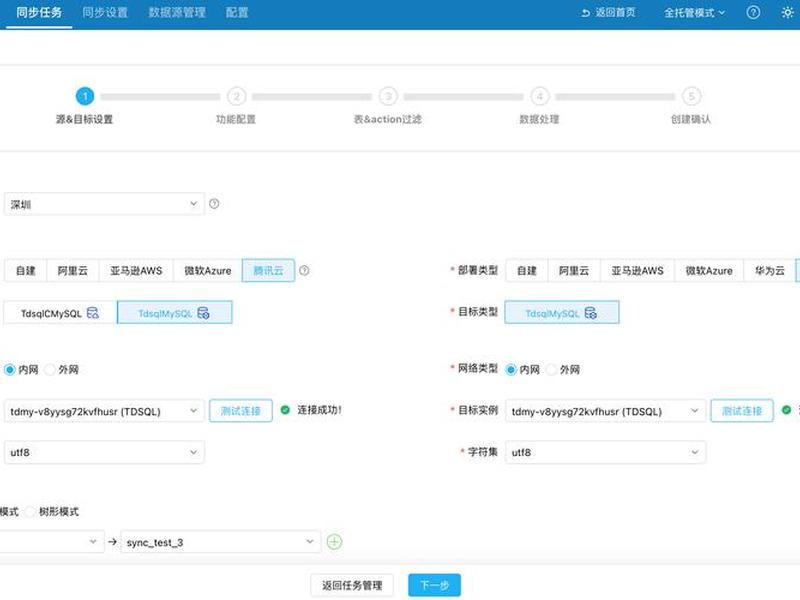800x600 pixels.
Task: Choose source type TdsqlMySQL
Action: pyautogui.click(x=174, y=312)
